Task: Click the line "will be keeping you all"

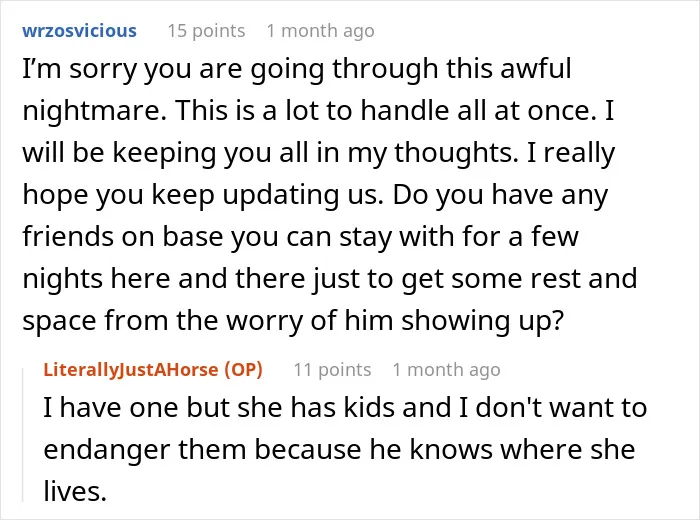Action: point(319,153)
